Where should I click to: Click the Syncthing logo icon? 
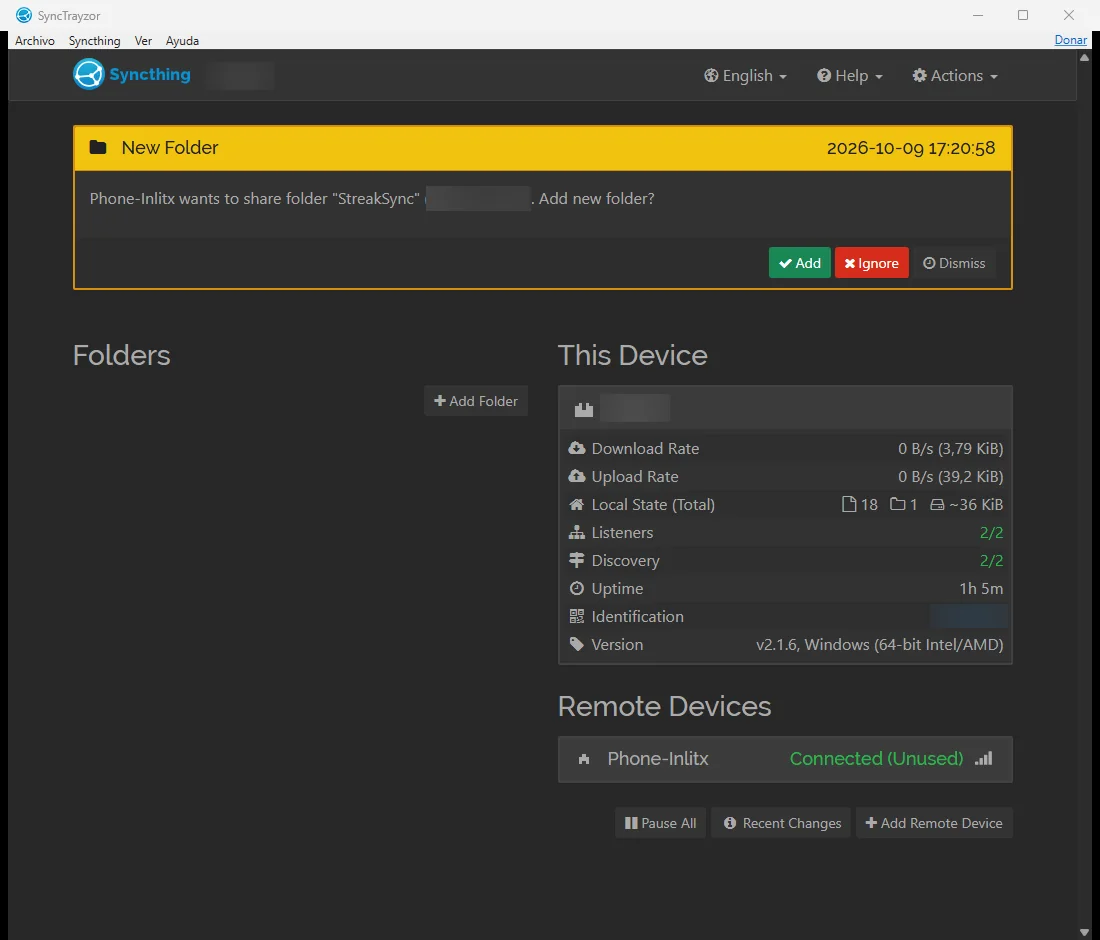88,74
